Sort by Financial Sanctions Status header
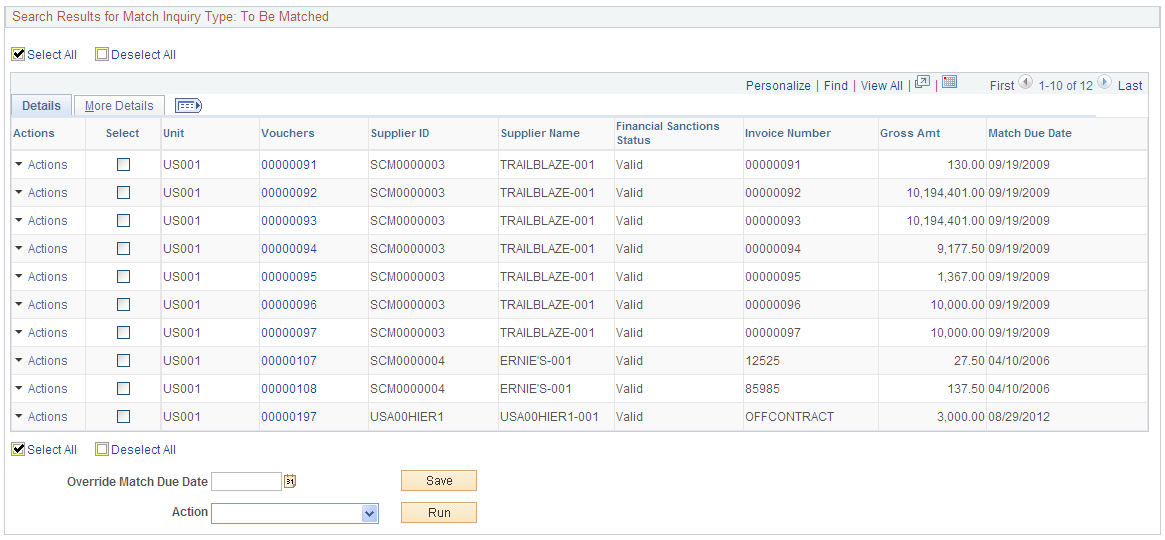The image size is (1165, 540). 668,133
